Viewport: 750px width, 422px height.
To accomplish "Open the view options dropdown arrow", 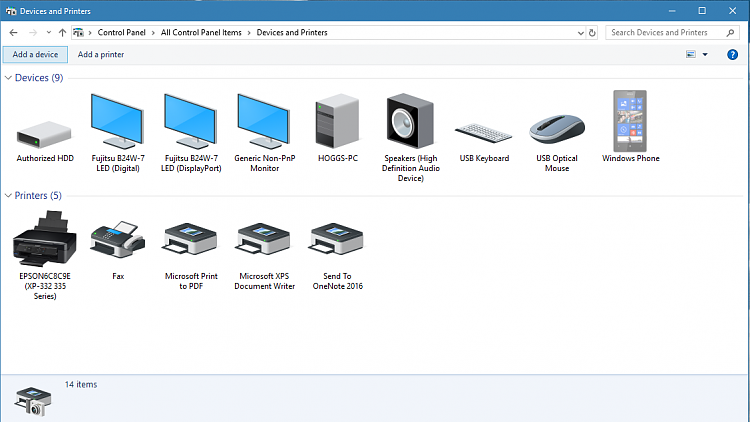I will [705, 55].
